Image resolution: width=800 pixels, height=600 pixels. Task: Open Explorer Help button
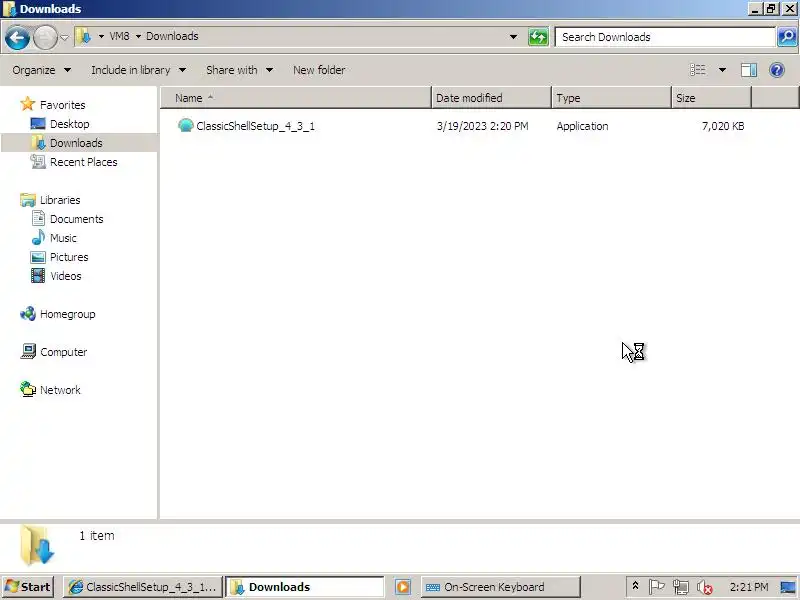tap(777, 70)
